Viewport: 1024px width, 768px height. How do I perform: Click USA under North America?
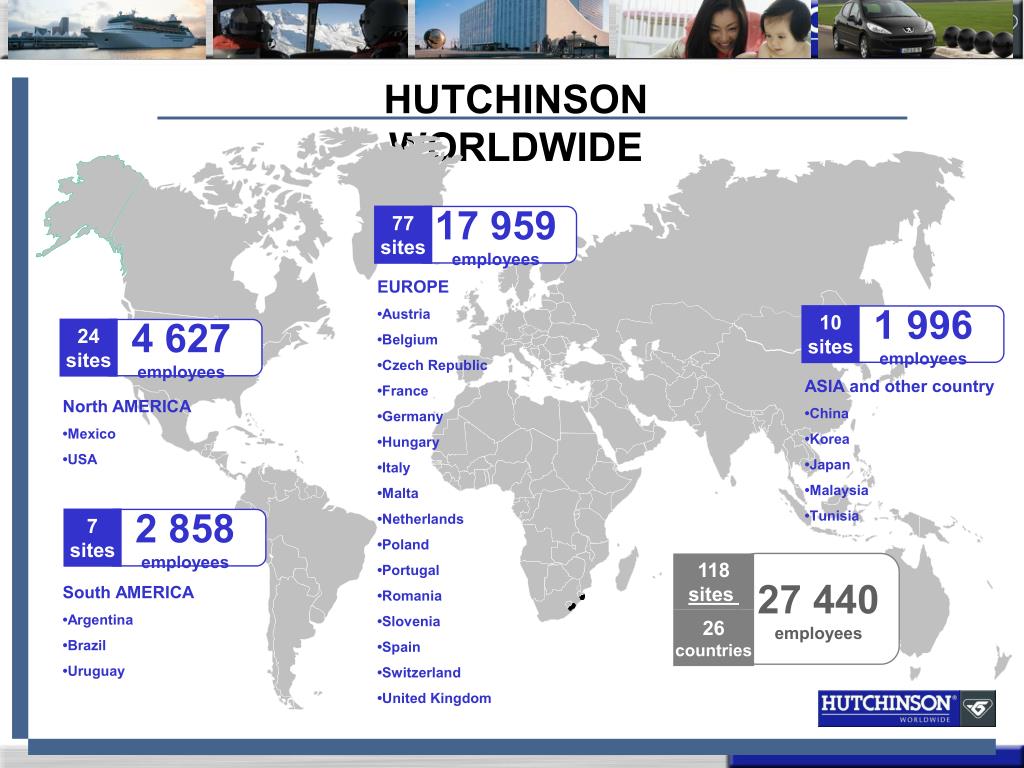pos(80,460)
